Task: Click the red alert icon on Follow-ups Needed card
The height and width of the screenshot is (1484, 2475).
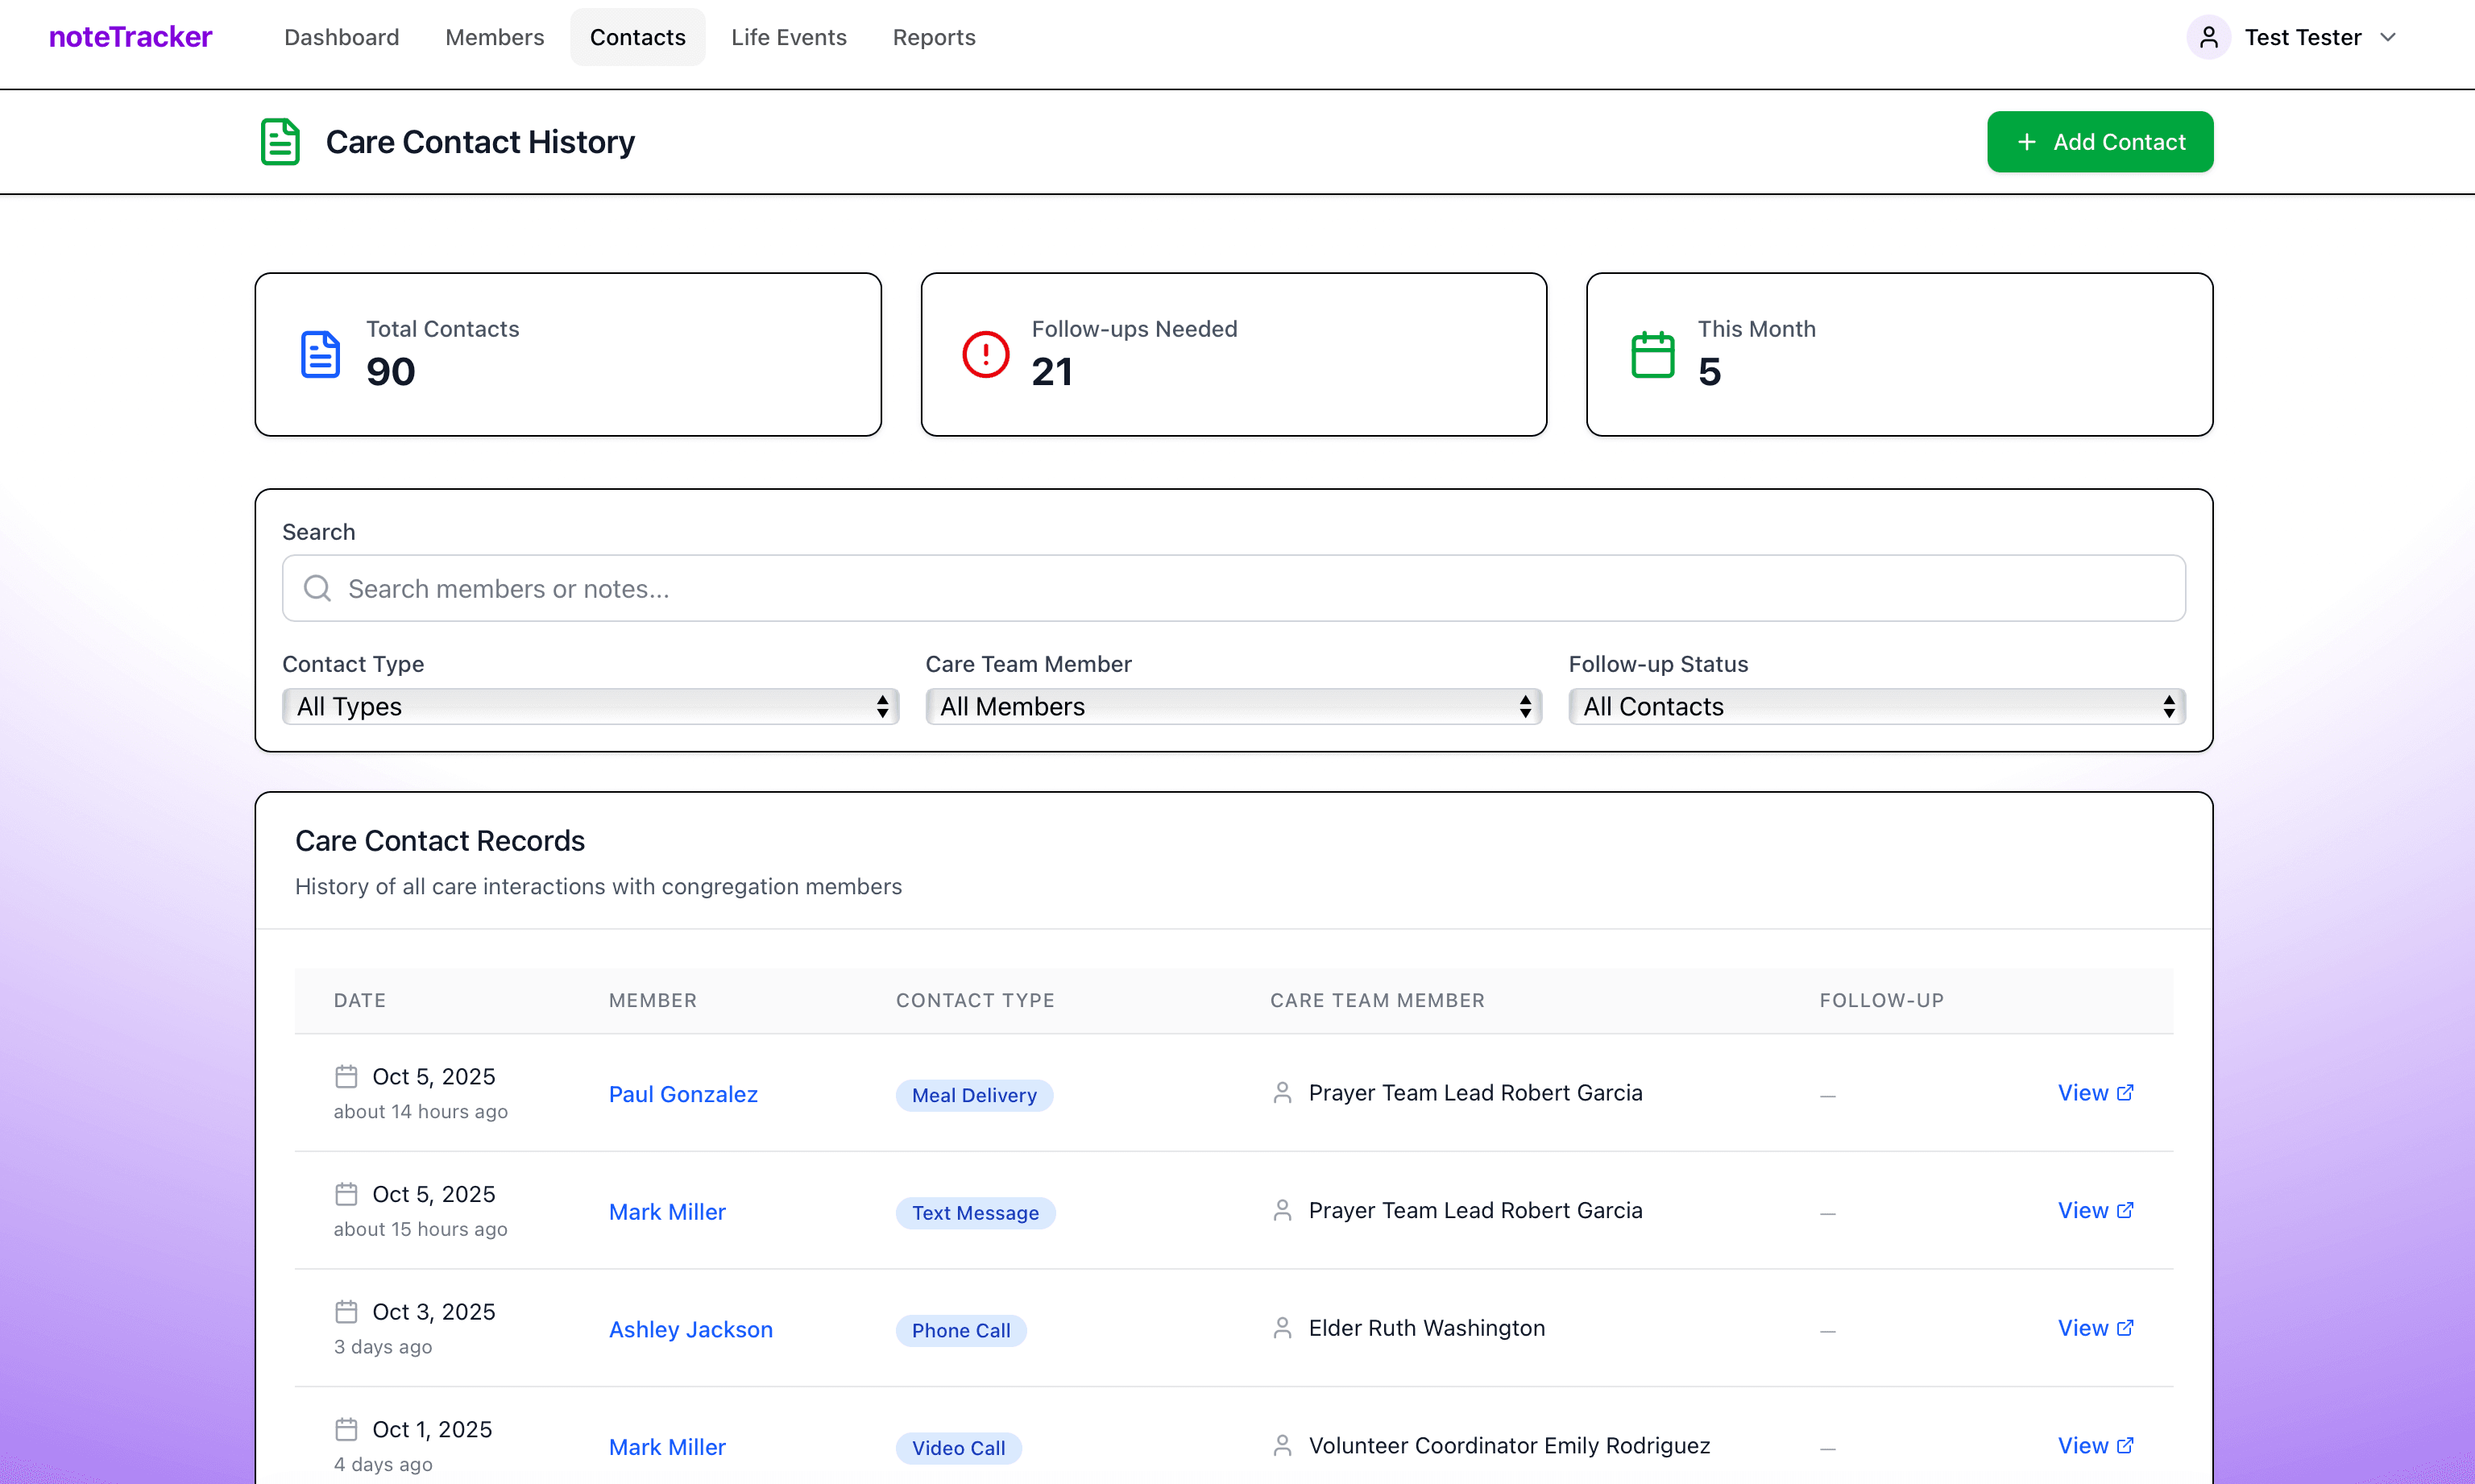Action: coord(985,353)
